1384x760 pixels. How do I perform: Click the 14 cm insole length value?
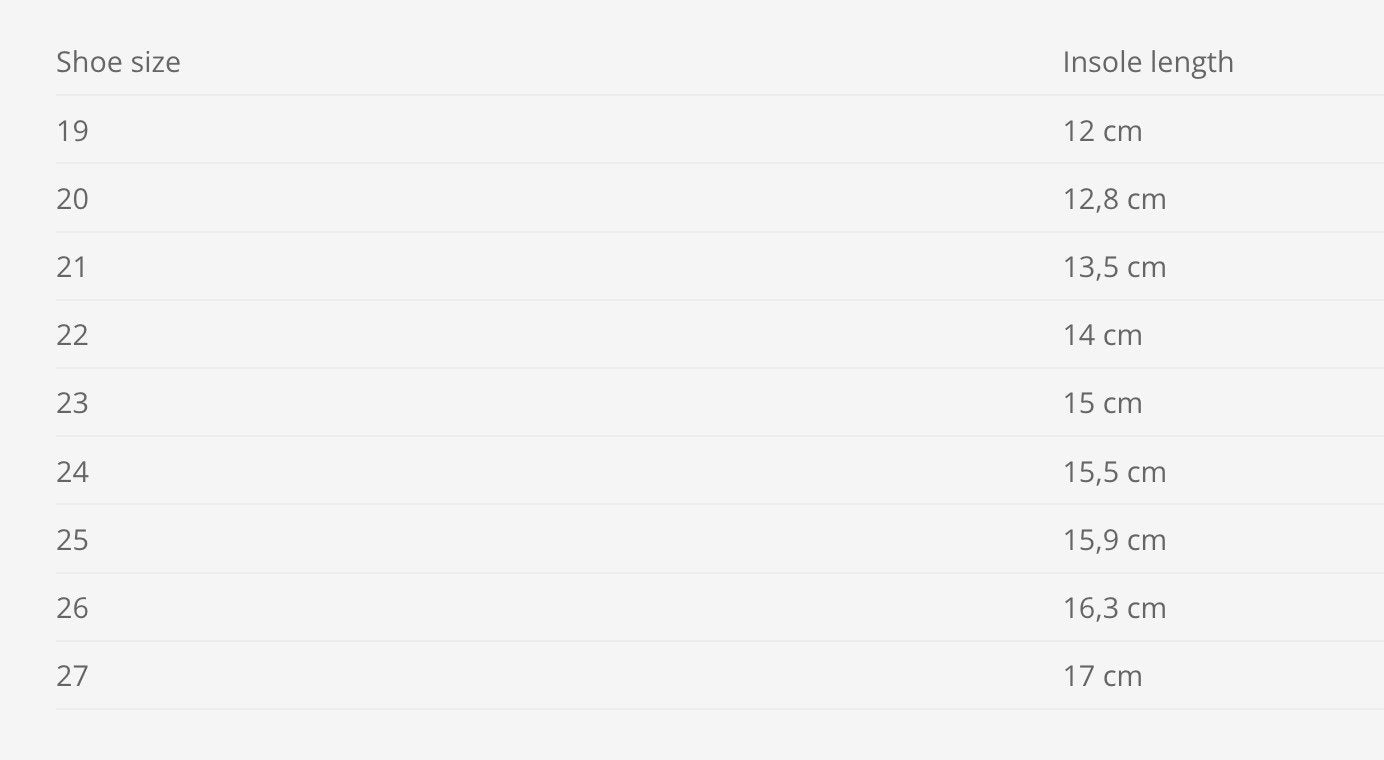pos(1102,335)
